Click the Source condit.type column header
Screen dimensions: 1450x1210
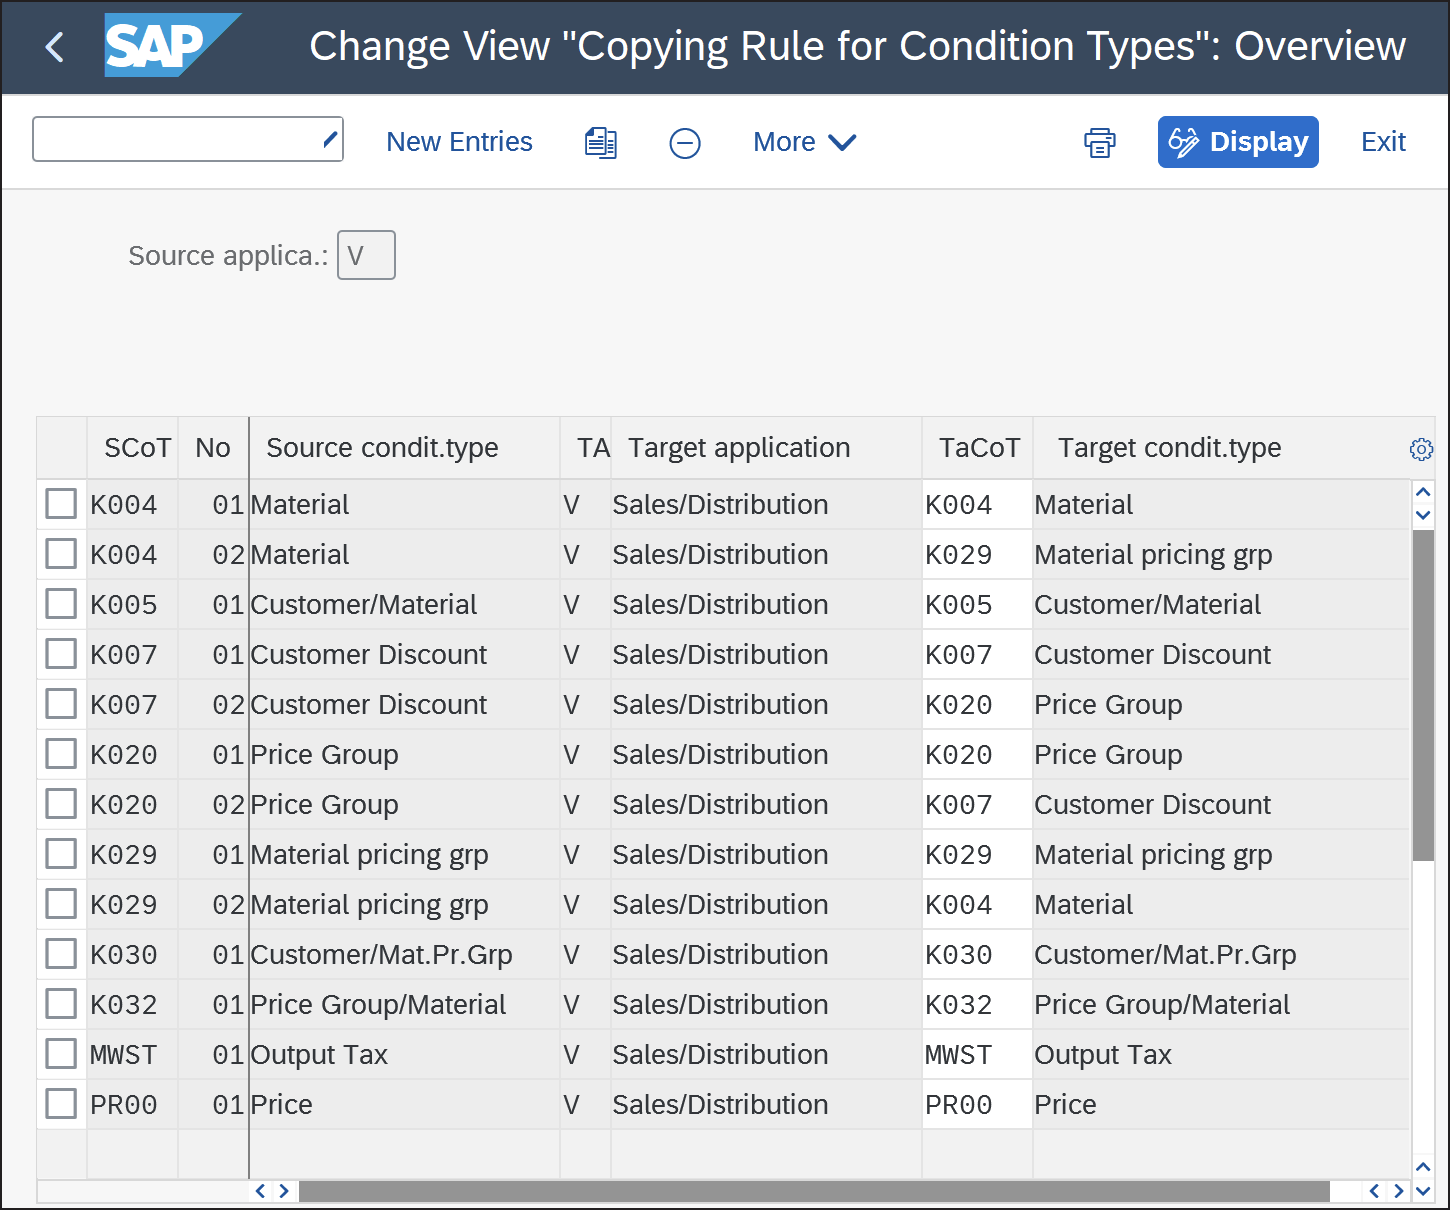tap(405, 448)
